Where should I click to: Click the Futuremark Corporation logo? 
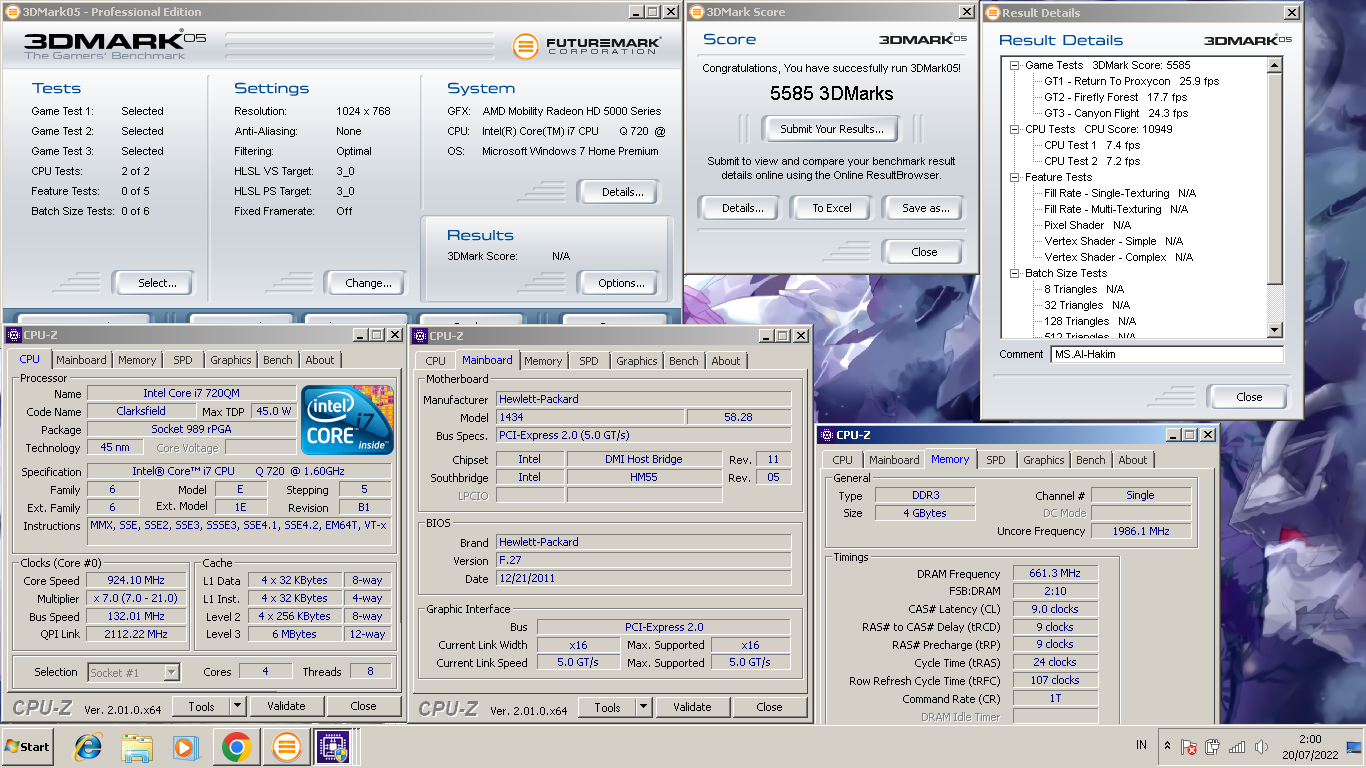pos(587,46)
